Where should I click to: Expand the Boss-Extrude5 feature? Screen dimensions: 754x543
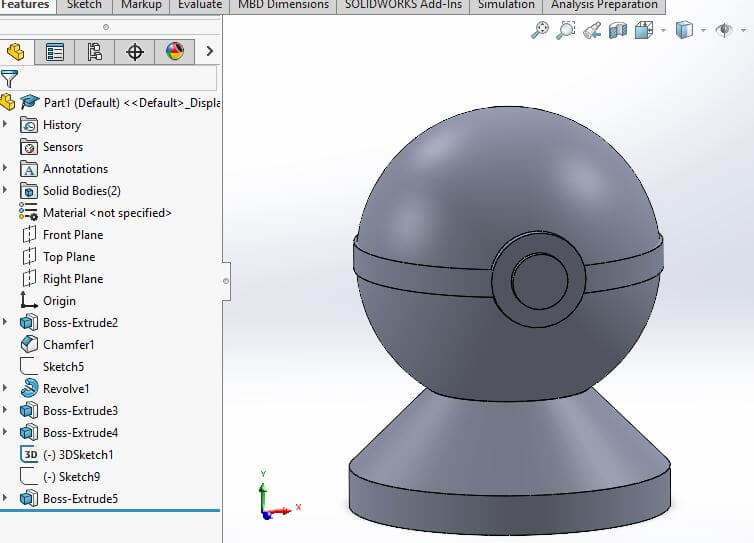pyautogui.click(x=5, y=498)
